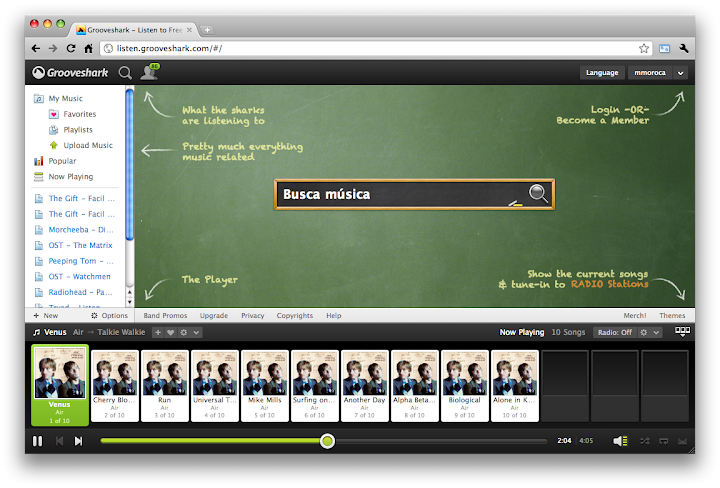Bookmark page with star icon
Screen dimensions: 720x488
(x=644, y=48)
